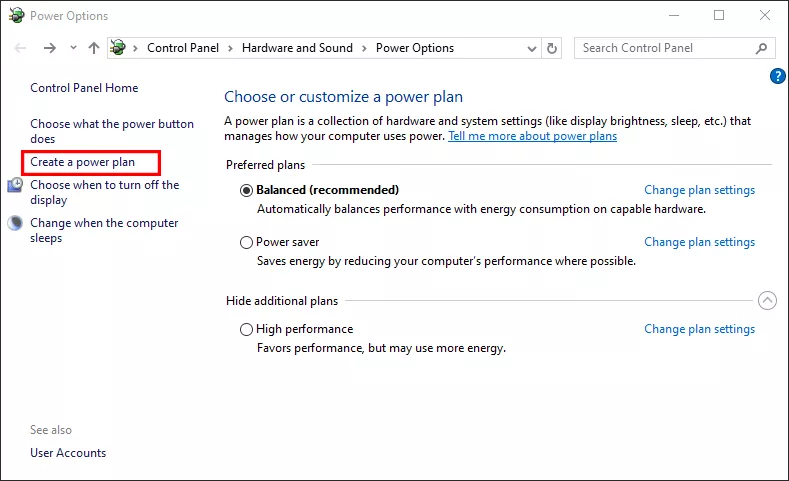Click 'Saves energy by reducing' description text
This screenshot has height=481, width=789.
pos(446,261)
